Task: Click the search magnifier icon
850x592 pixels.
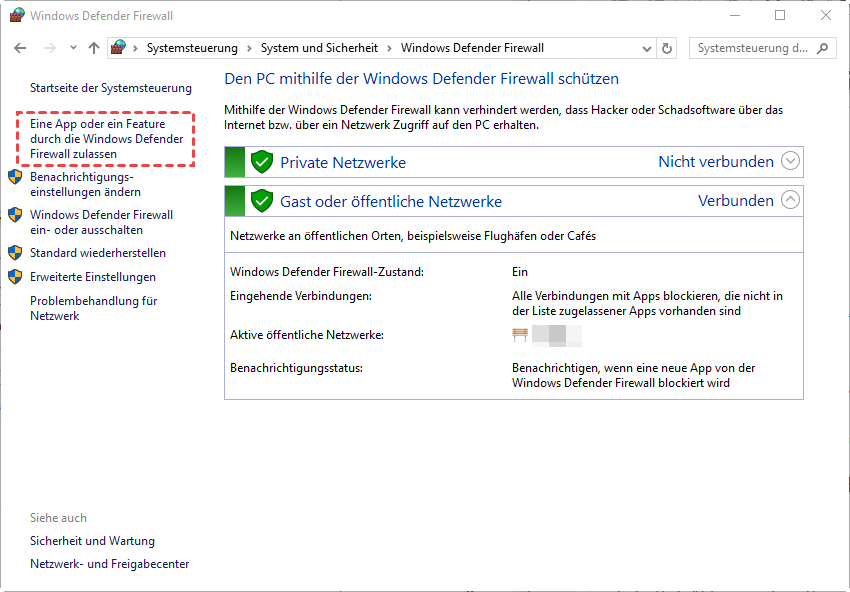Action: [824, 48]
